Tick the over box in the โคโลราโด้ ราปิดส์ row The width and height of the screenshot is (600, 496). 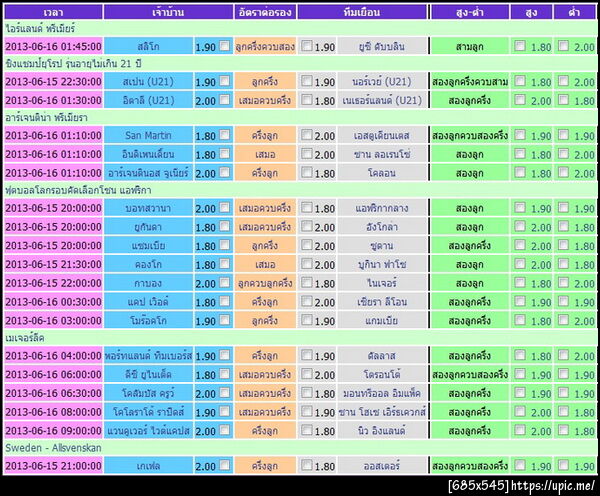tap(520, 411)
